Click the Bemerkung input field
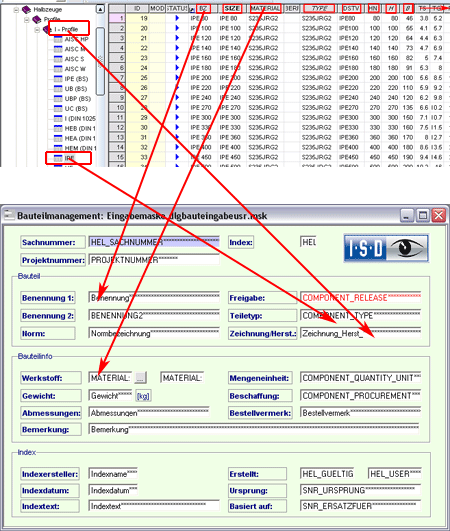 [x=254, y=429]
